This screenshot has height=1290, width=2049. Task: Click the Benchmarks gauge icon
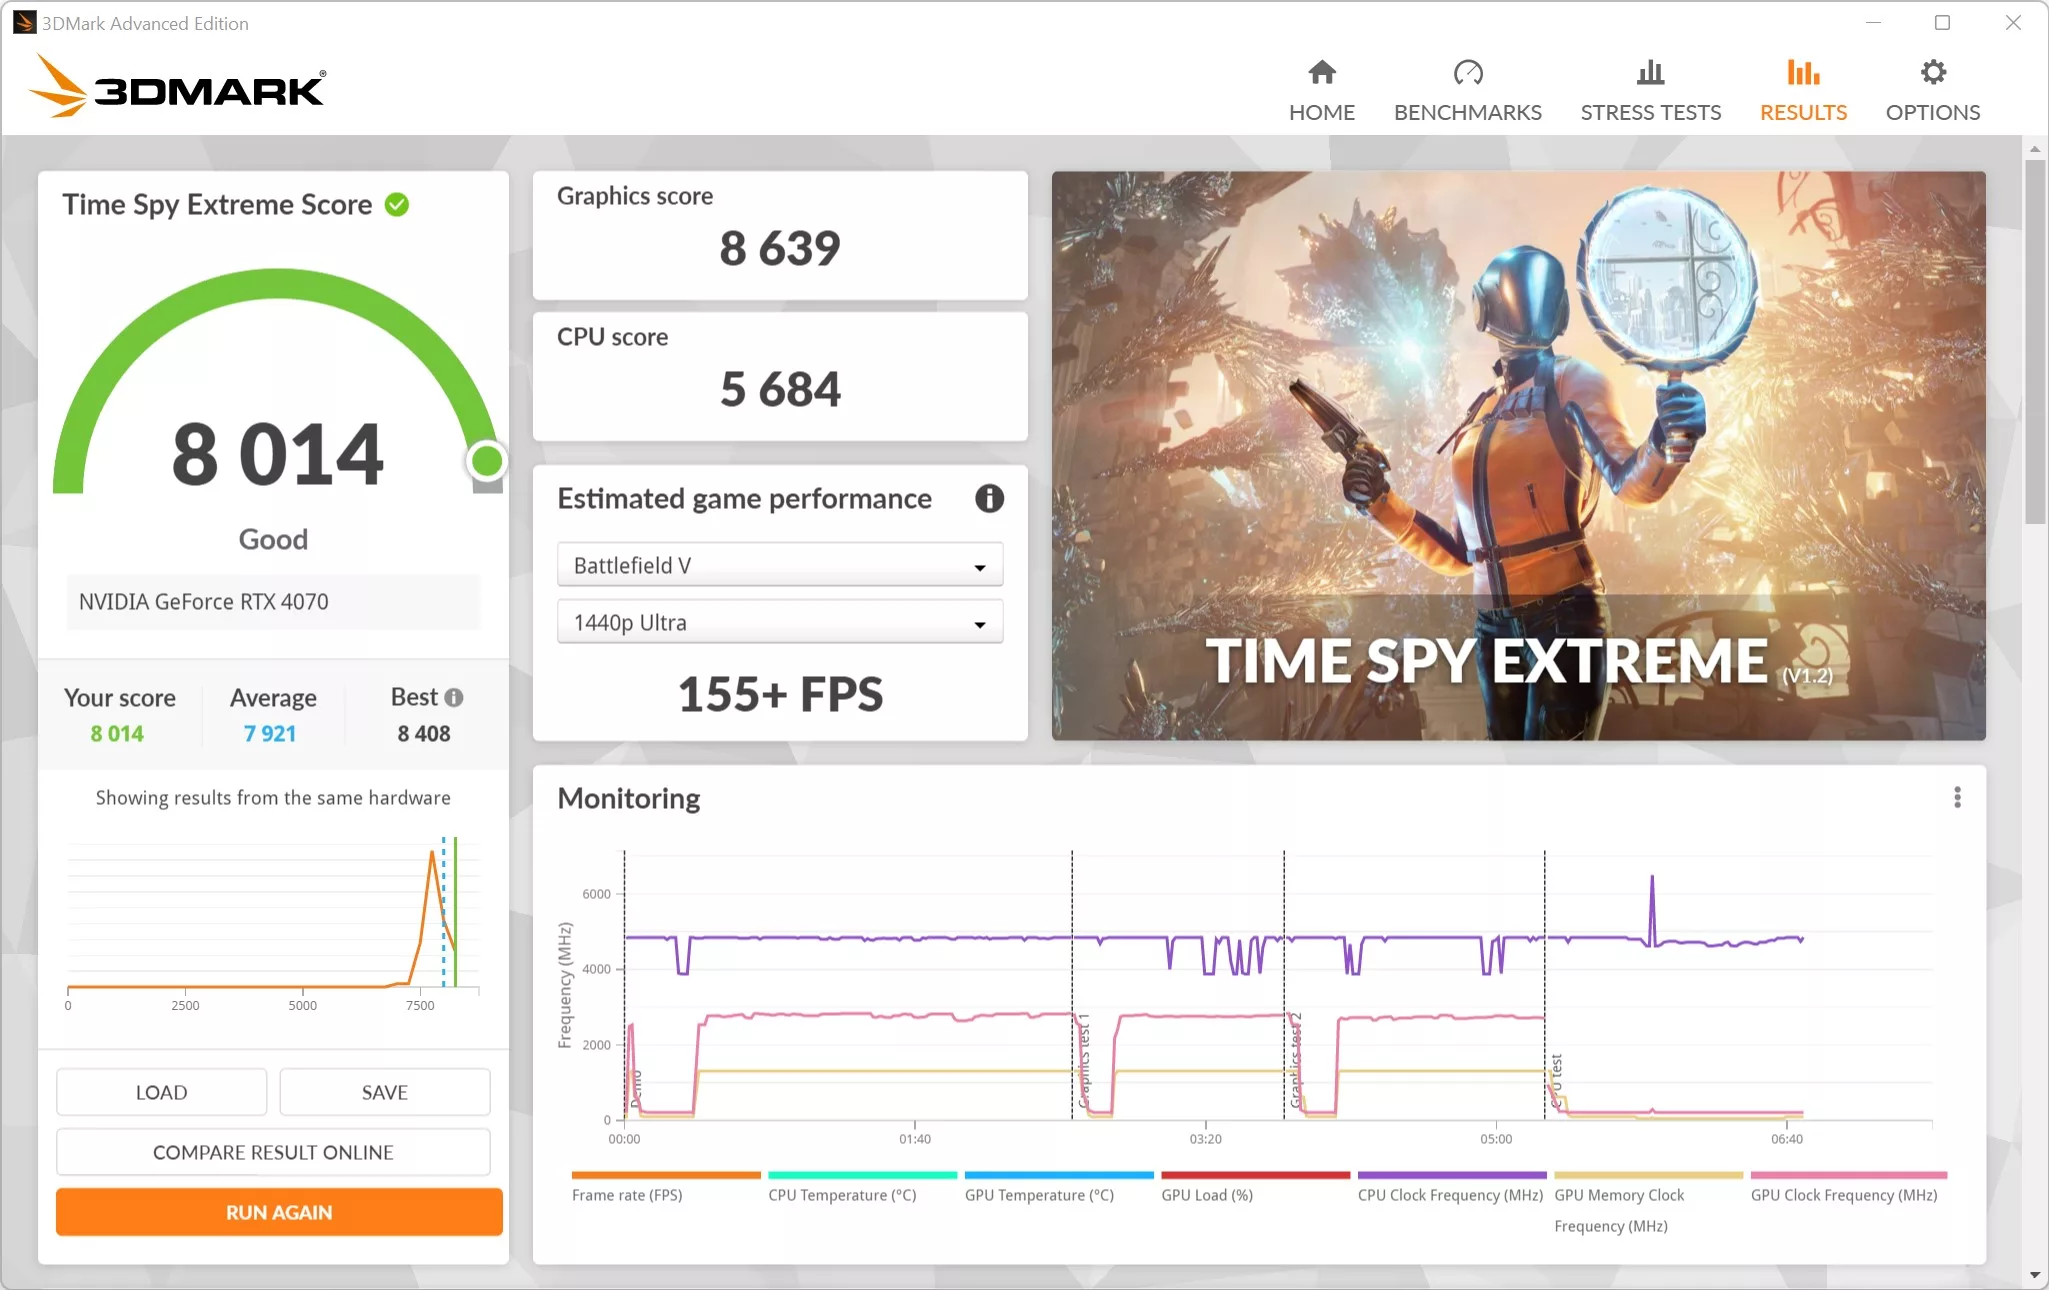tap(1466, 73)
